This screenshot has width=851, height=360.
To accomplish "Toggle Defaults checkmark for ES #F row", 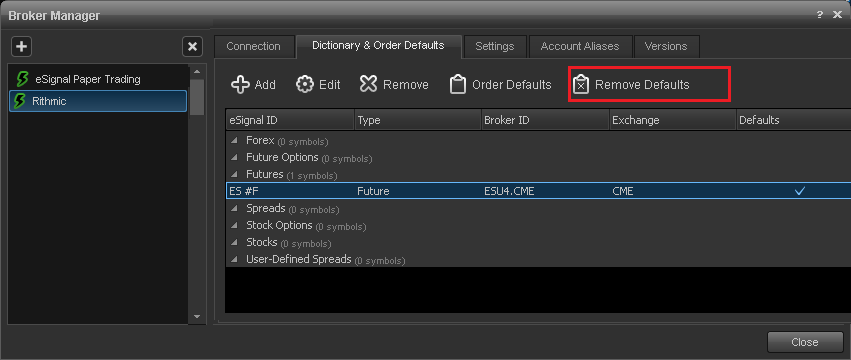I will click(799, 191).
